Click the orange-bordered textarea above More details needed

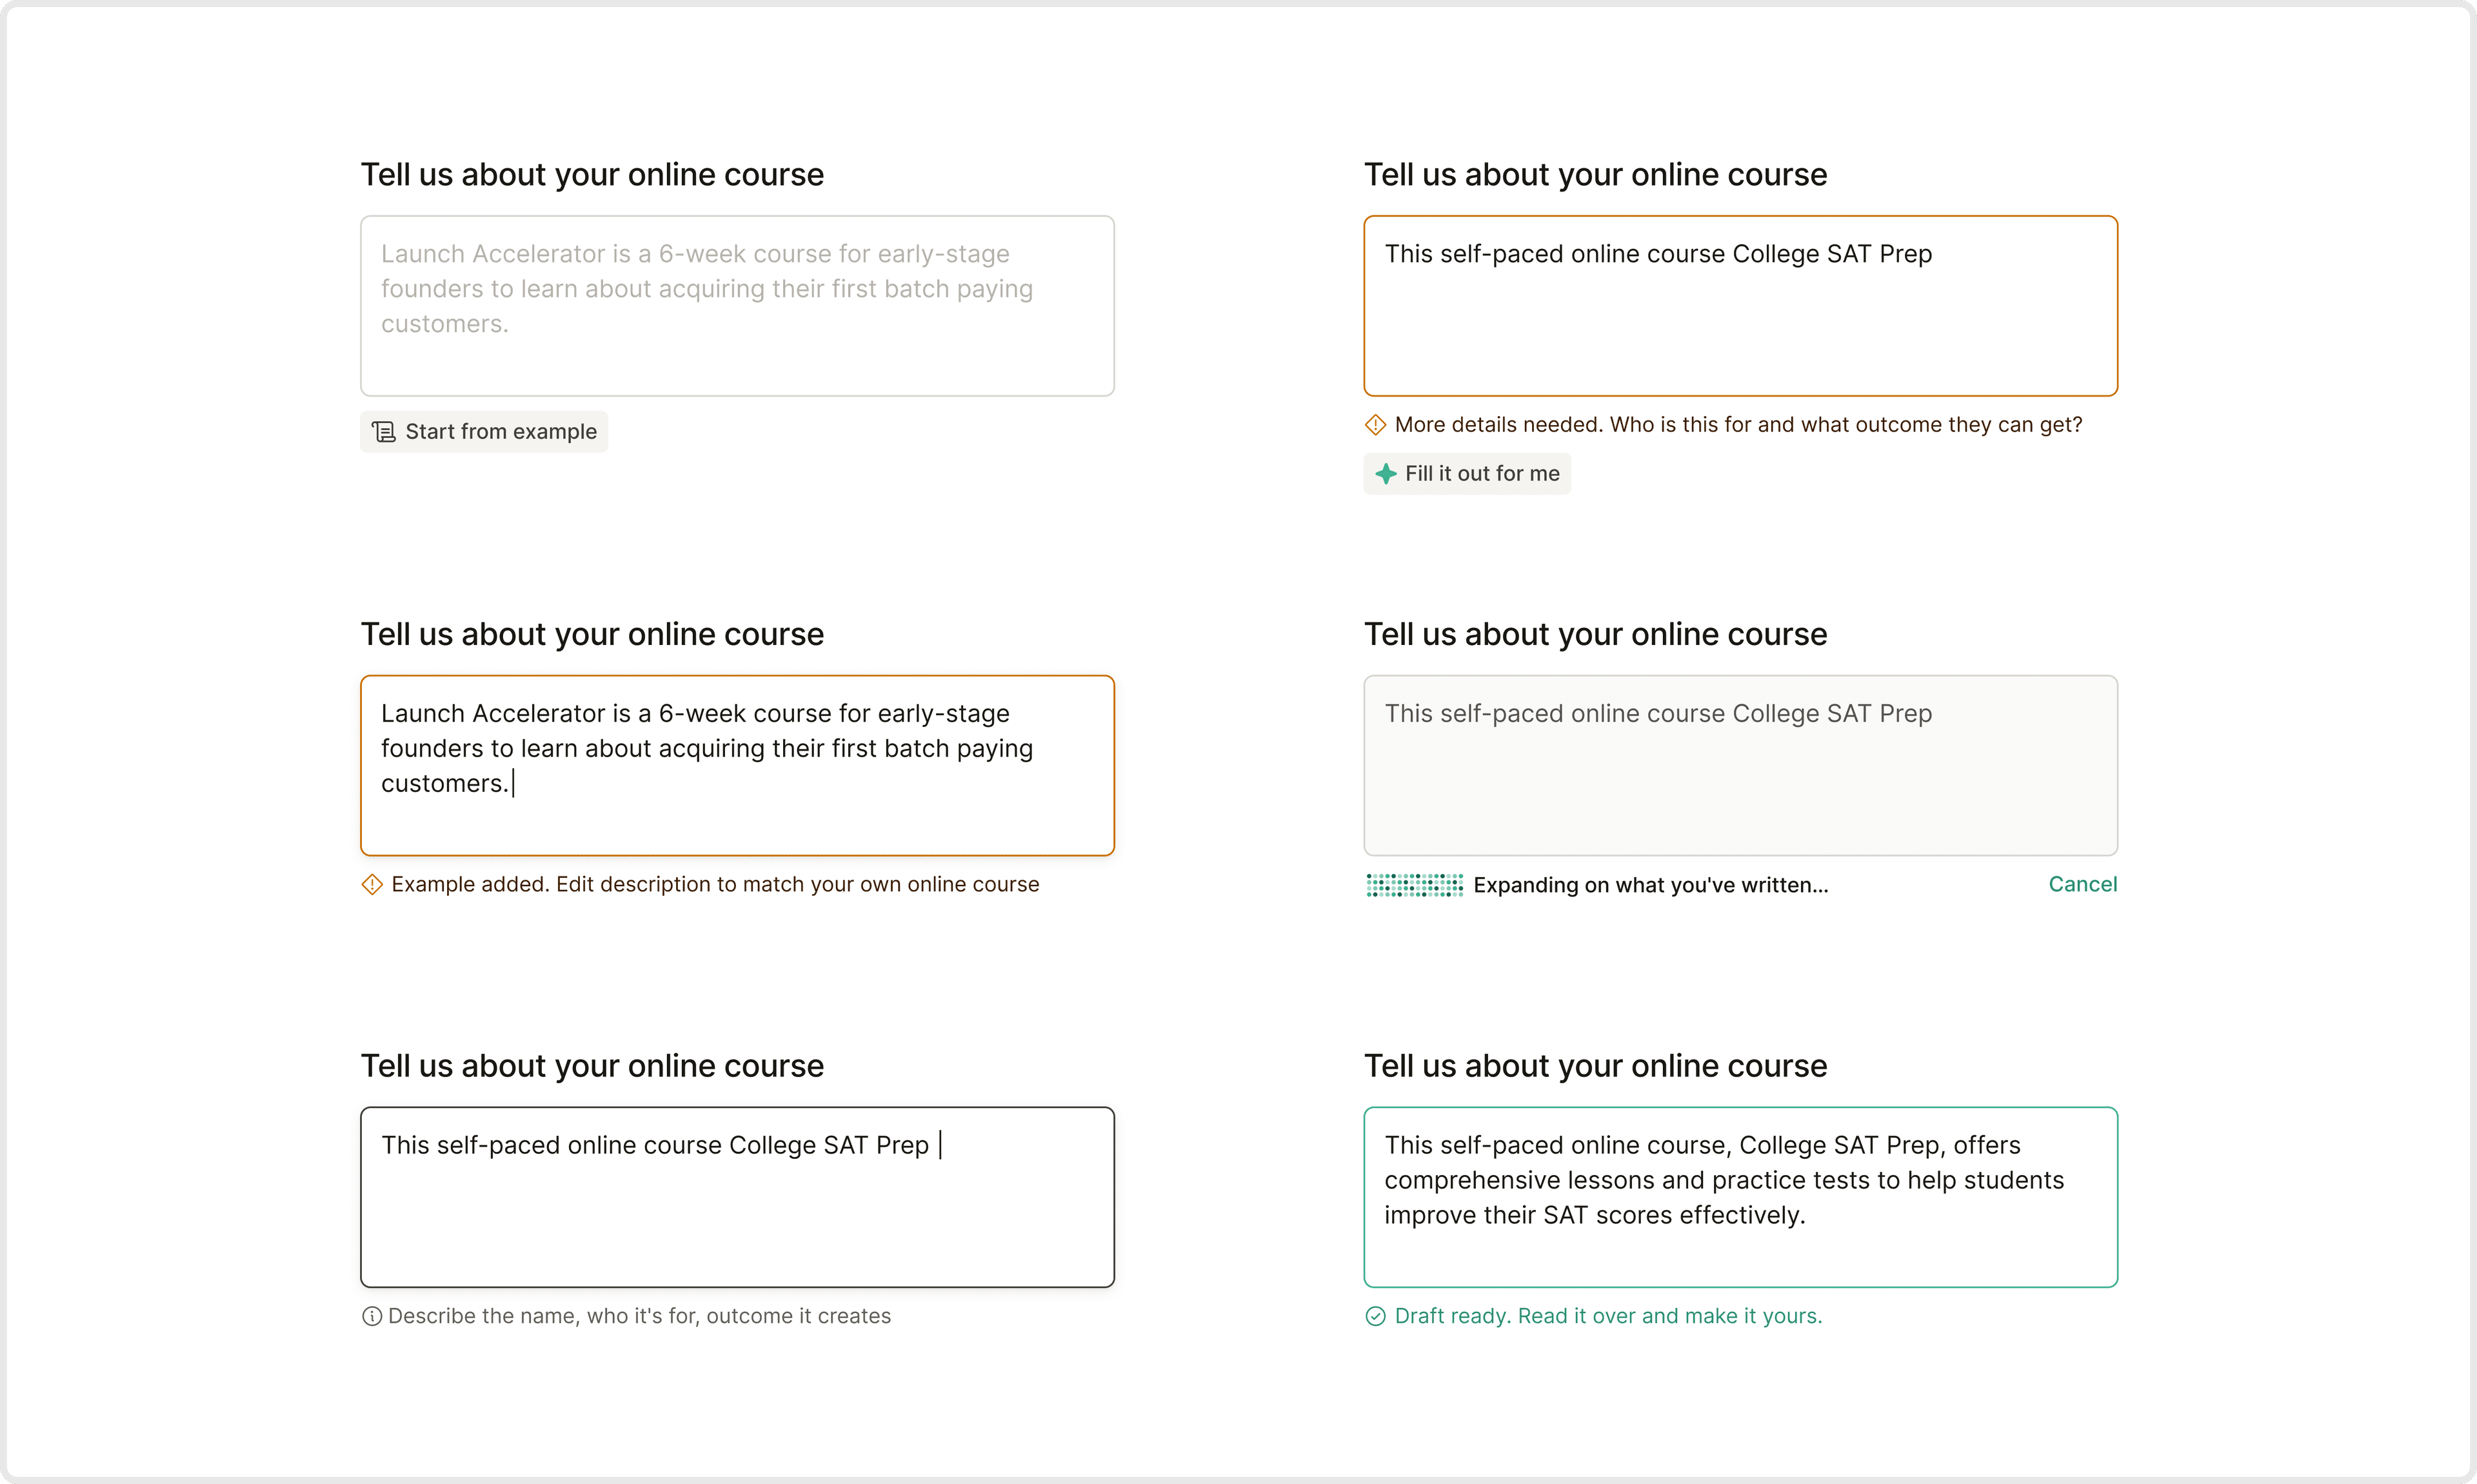(1740, 306)
